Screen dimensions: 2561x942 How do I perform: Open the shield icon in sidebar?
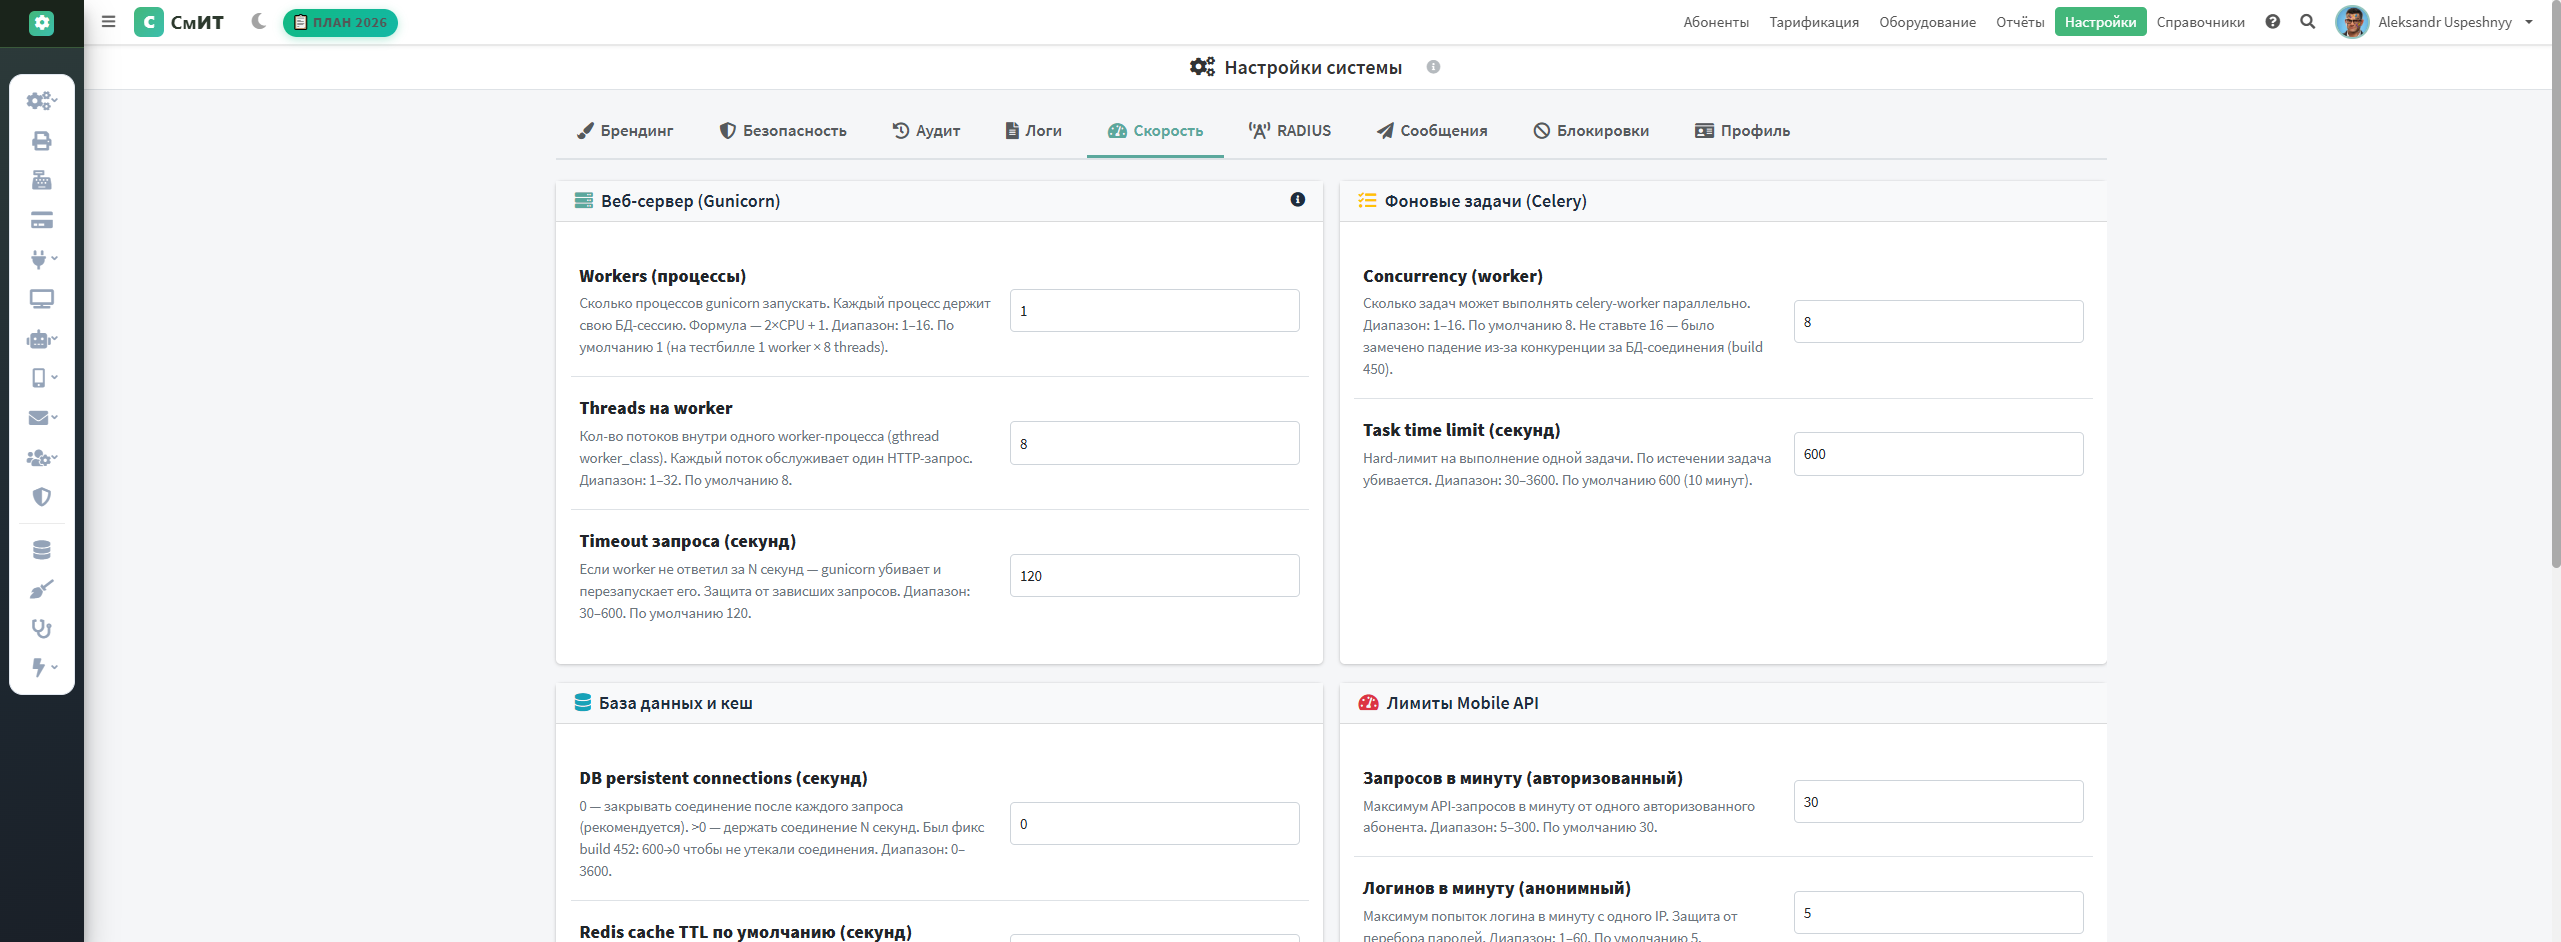coord(41,497)
